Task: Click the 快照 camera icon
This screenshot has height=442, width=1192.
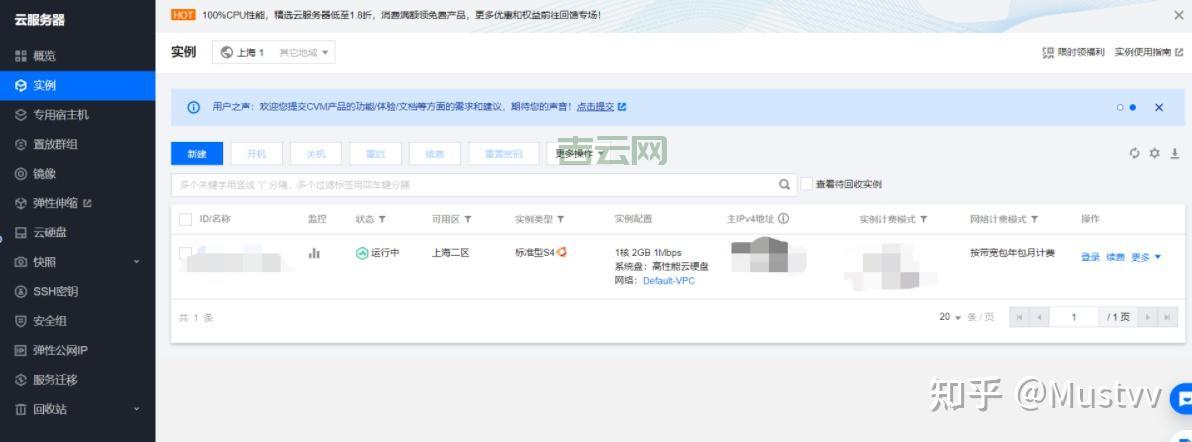Action: [21, 262]
